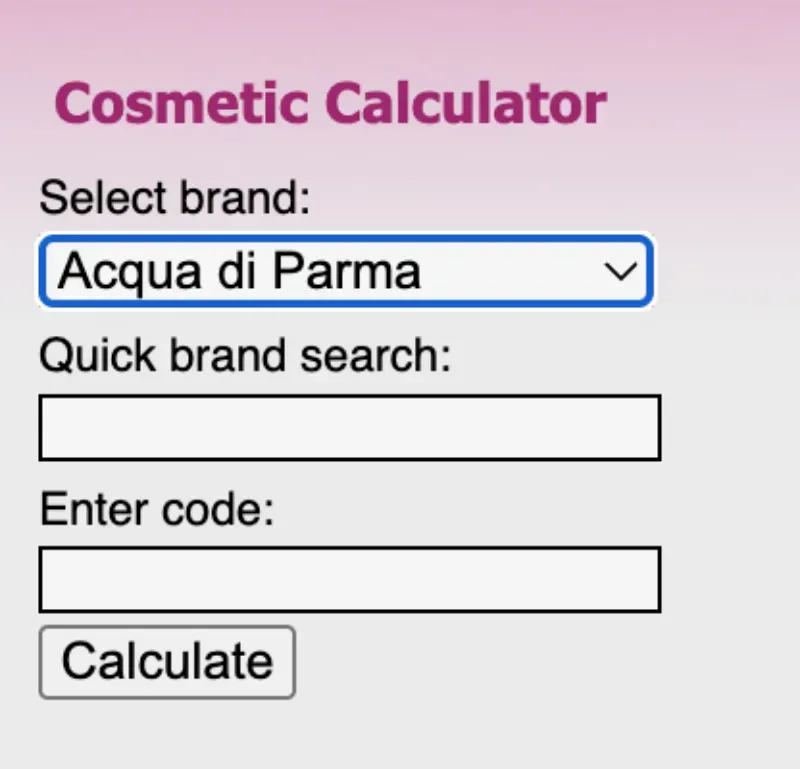Select the code entry text box
The width and height of the screenshot is (800, 769).
tap(349, 579)
